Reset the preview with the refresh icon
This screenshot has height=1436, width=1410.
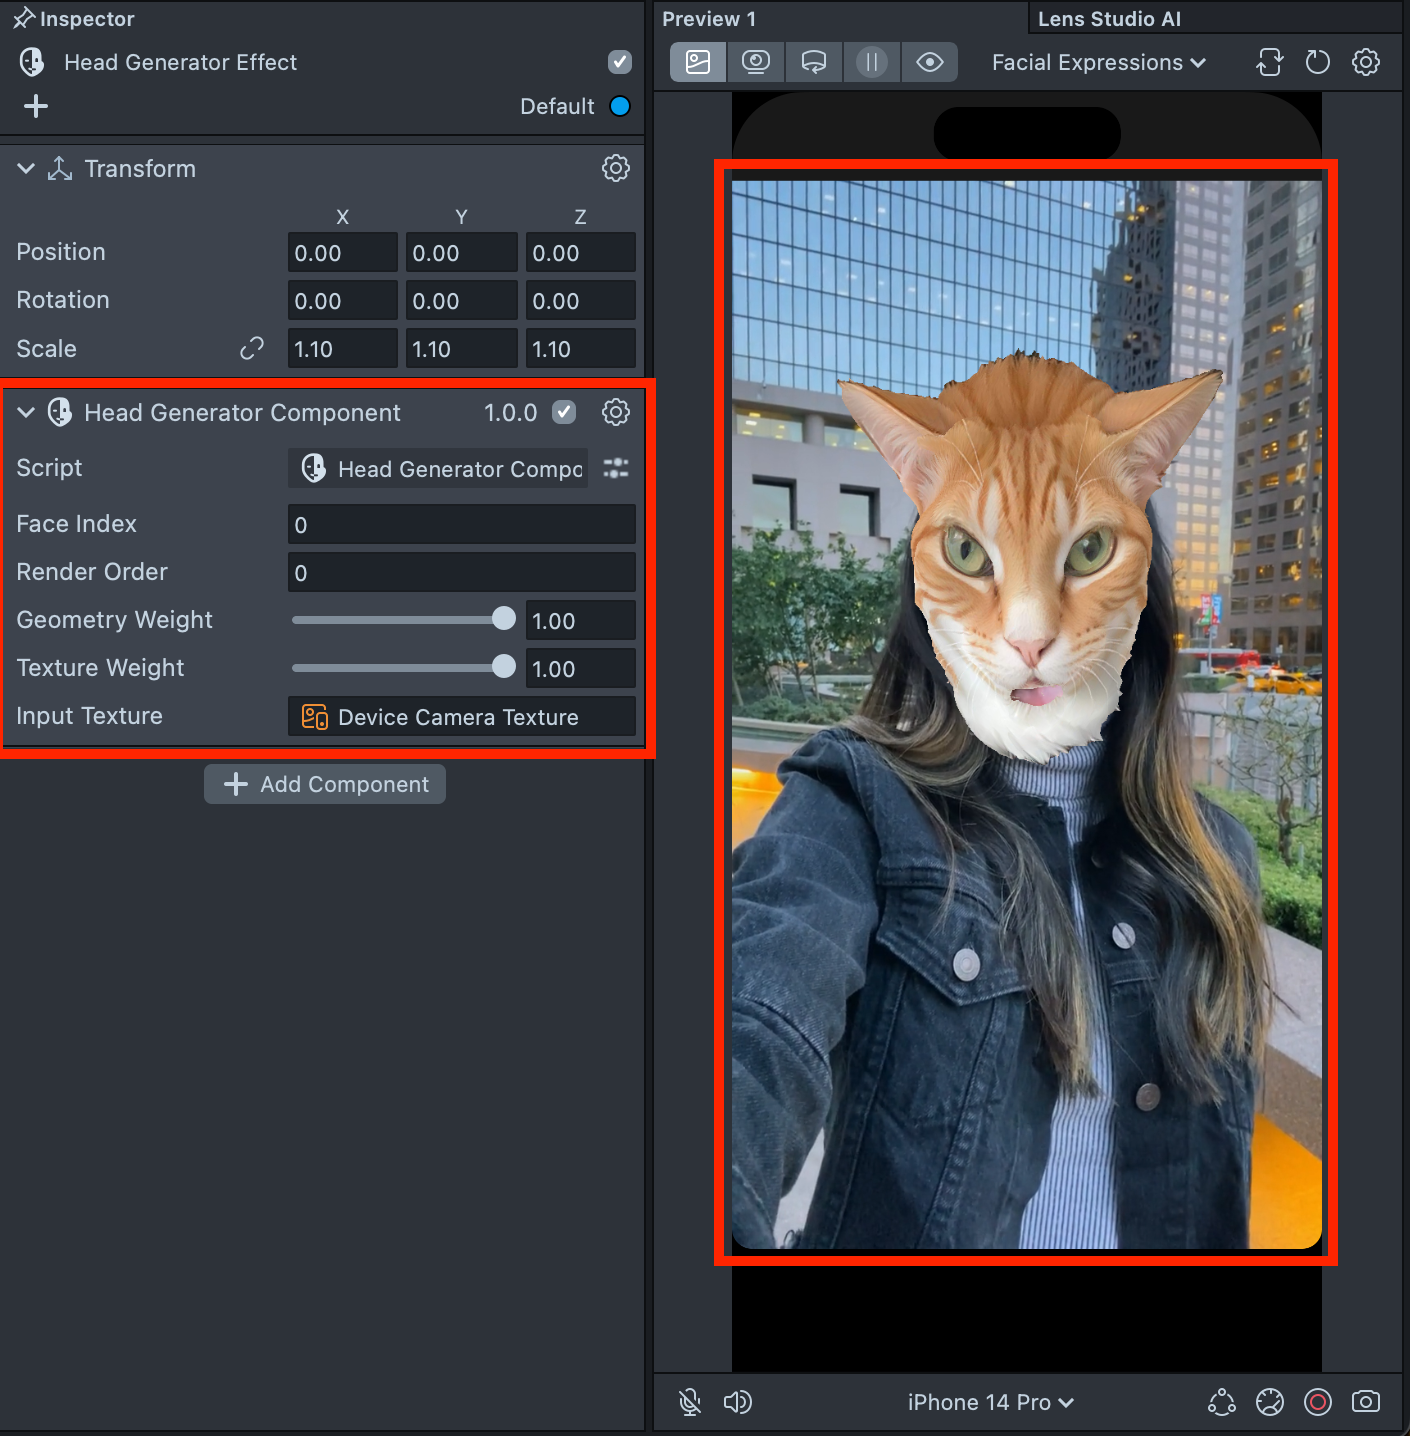(x=1317, y=62)
